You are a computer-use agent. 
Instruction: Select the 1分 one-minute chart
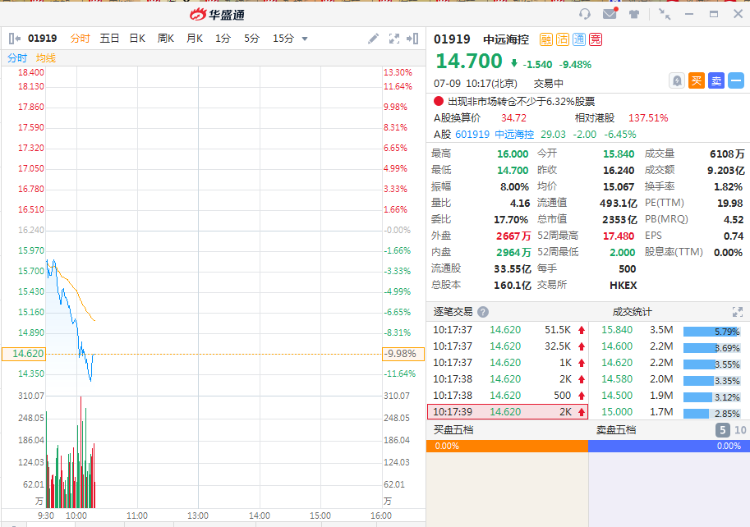pyautogui.click(x=223, y=39)
